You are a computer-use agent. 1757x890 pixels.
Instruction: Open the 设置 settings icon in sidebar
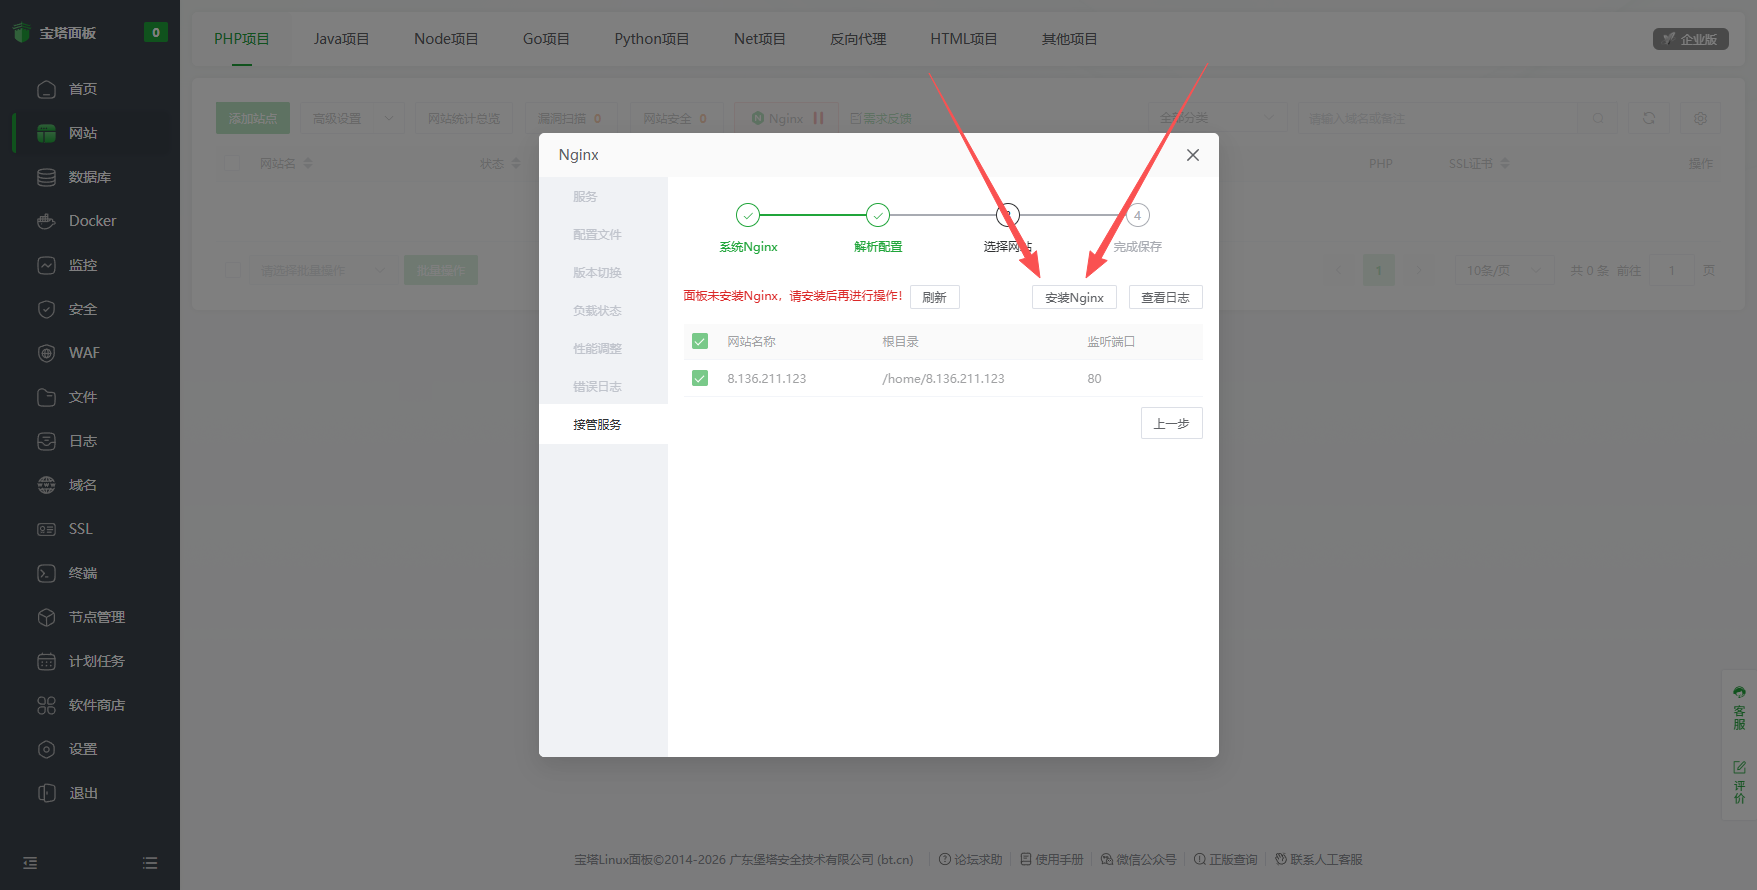[x=46, y=749]
